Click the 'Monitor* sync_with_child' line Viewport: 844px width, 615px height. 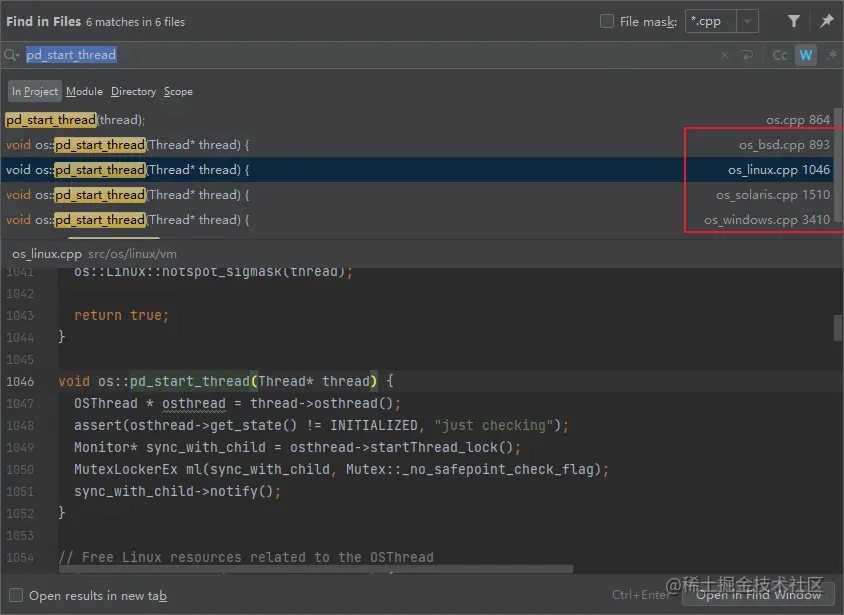(x=297, y=447)
